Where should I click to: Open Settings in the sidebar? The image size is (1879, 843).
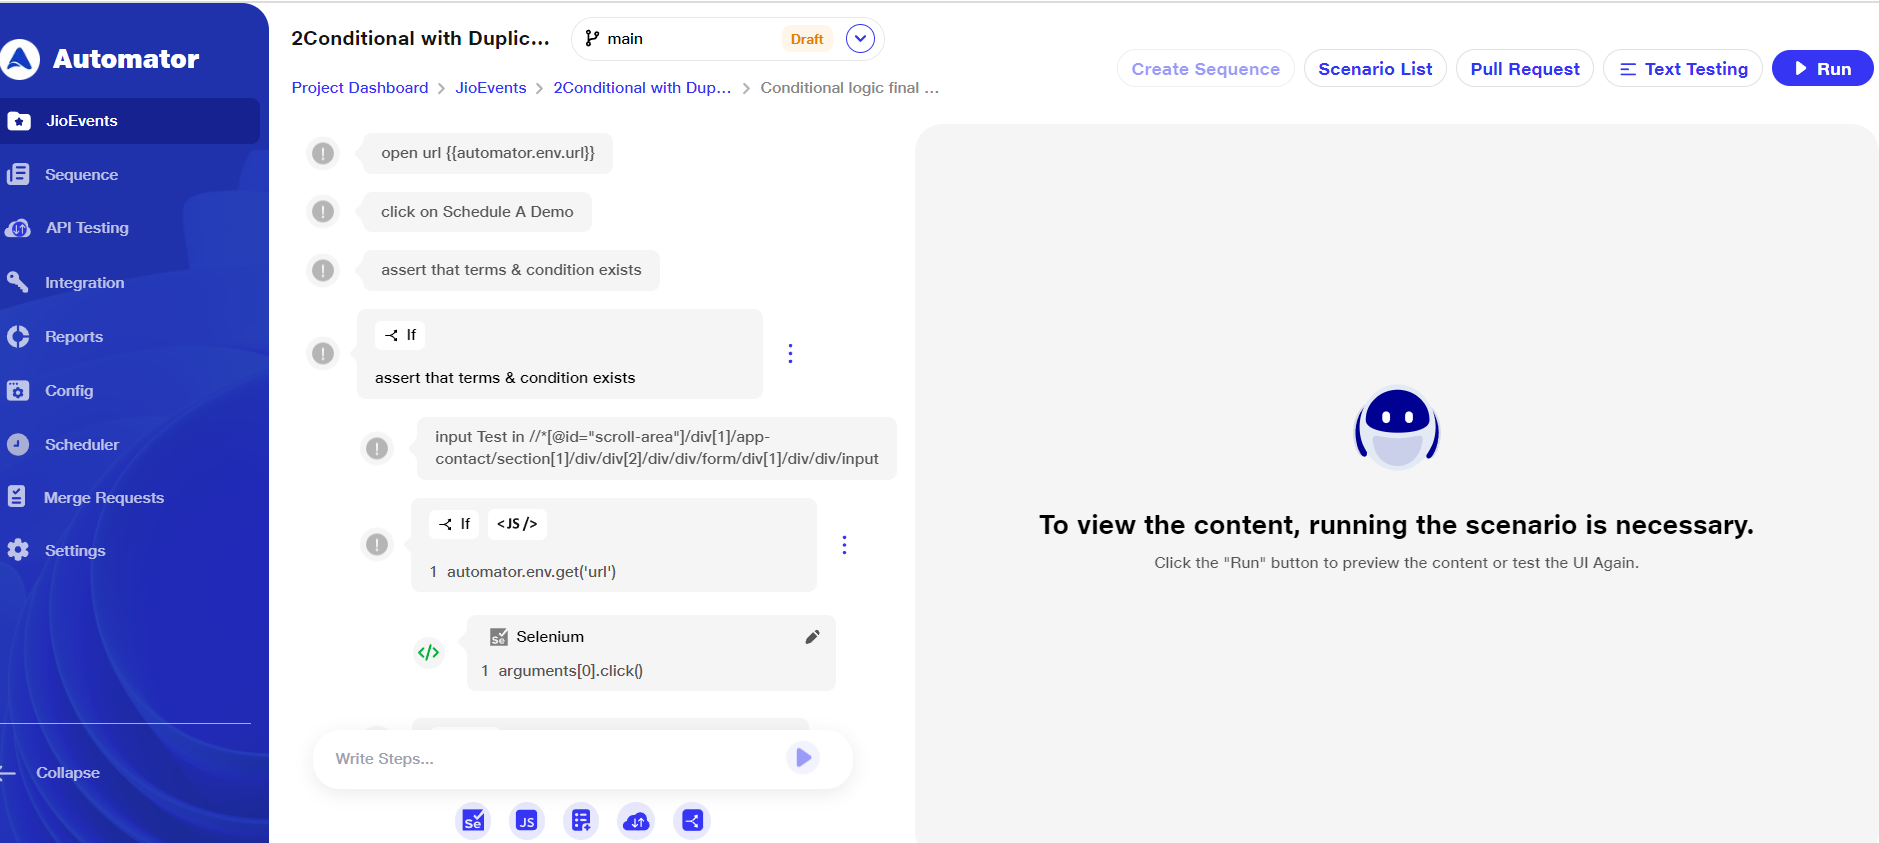point(75,551)
